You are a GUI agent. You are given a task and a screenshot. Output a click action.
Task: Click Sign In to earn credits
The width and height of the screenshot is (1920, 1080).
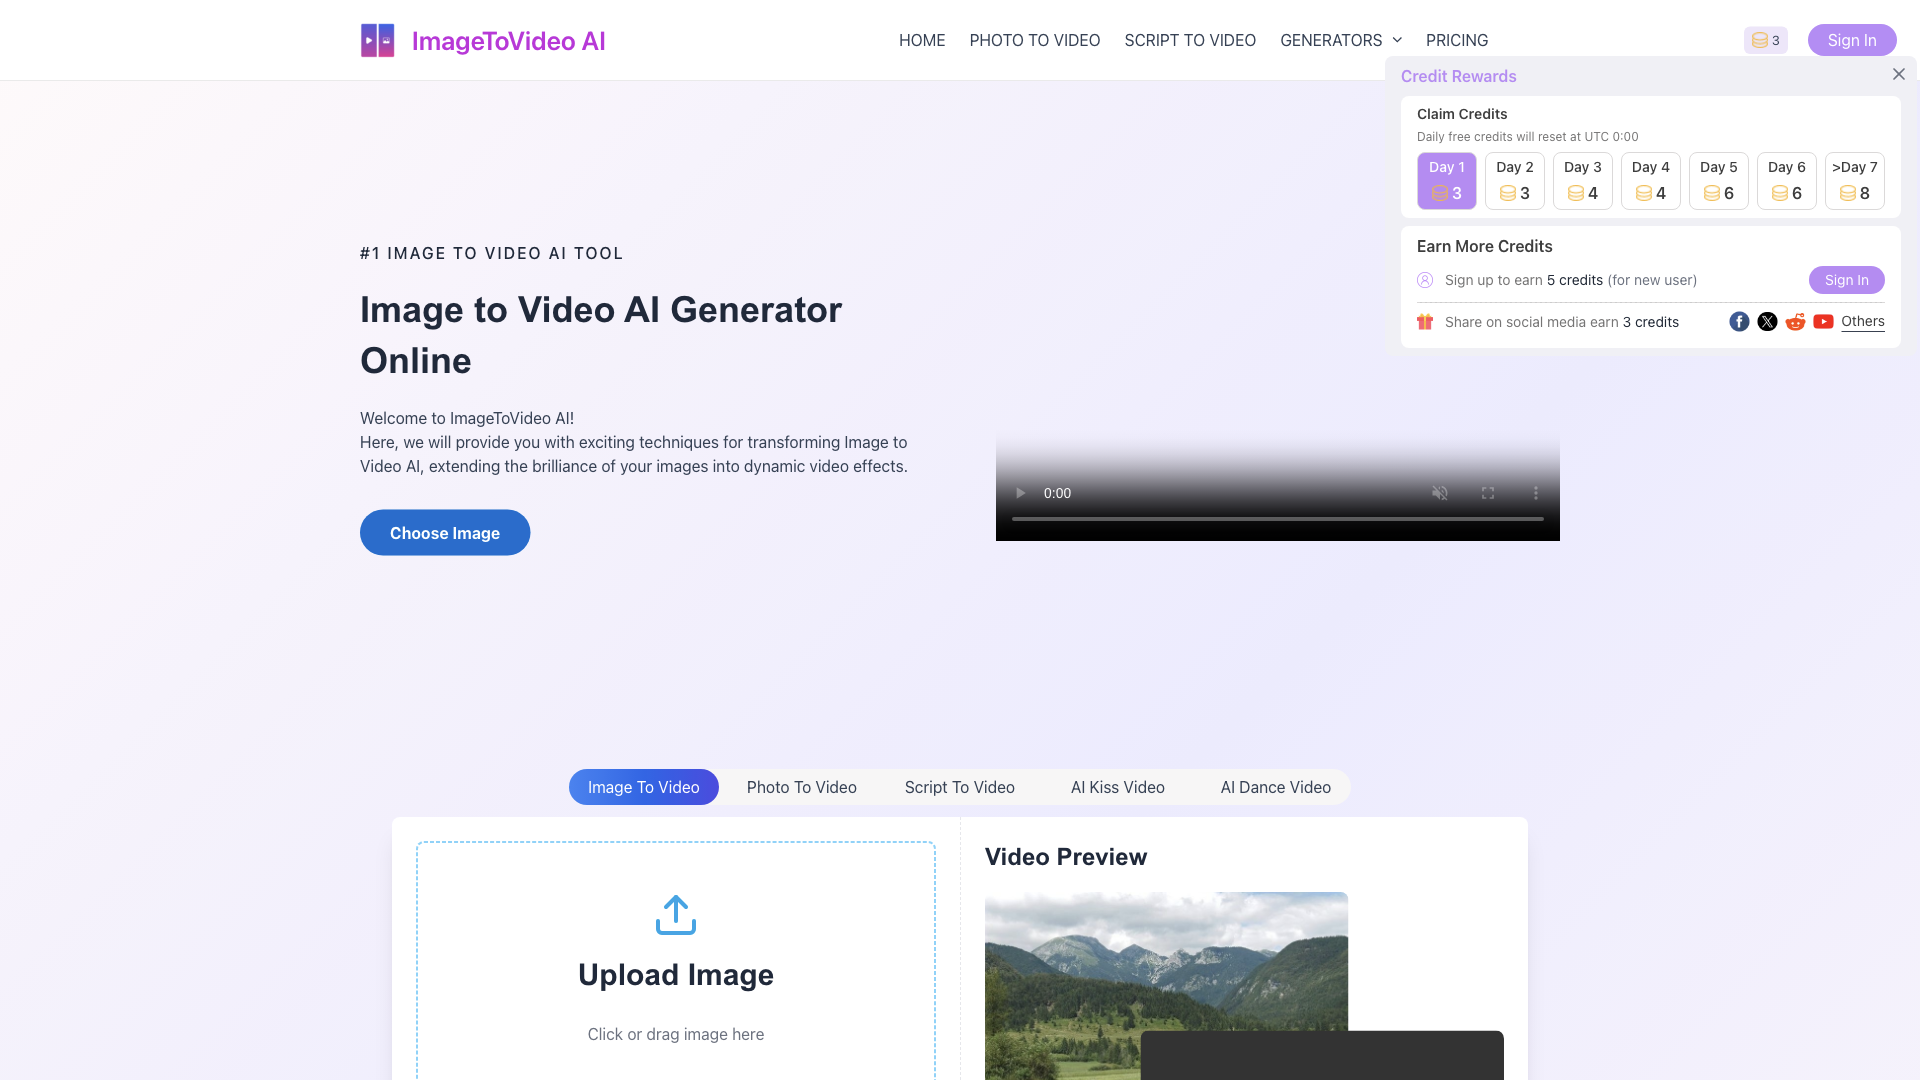1845,280
